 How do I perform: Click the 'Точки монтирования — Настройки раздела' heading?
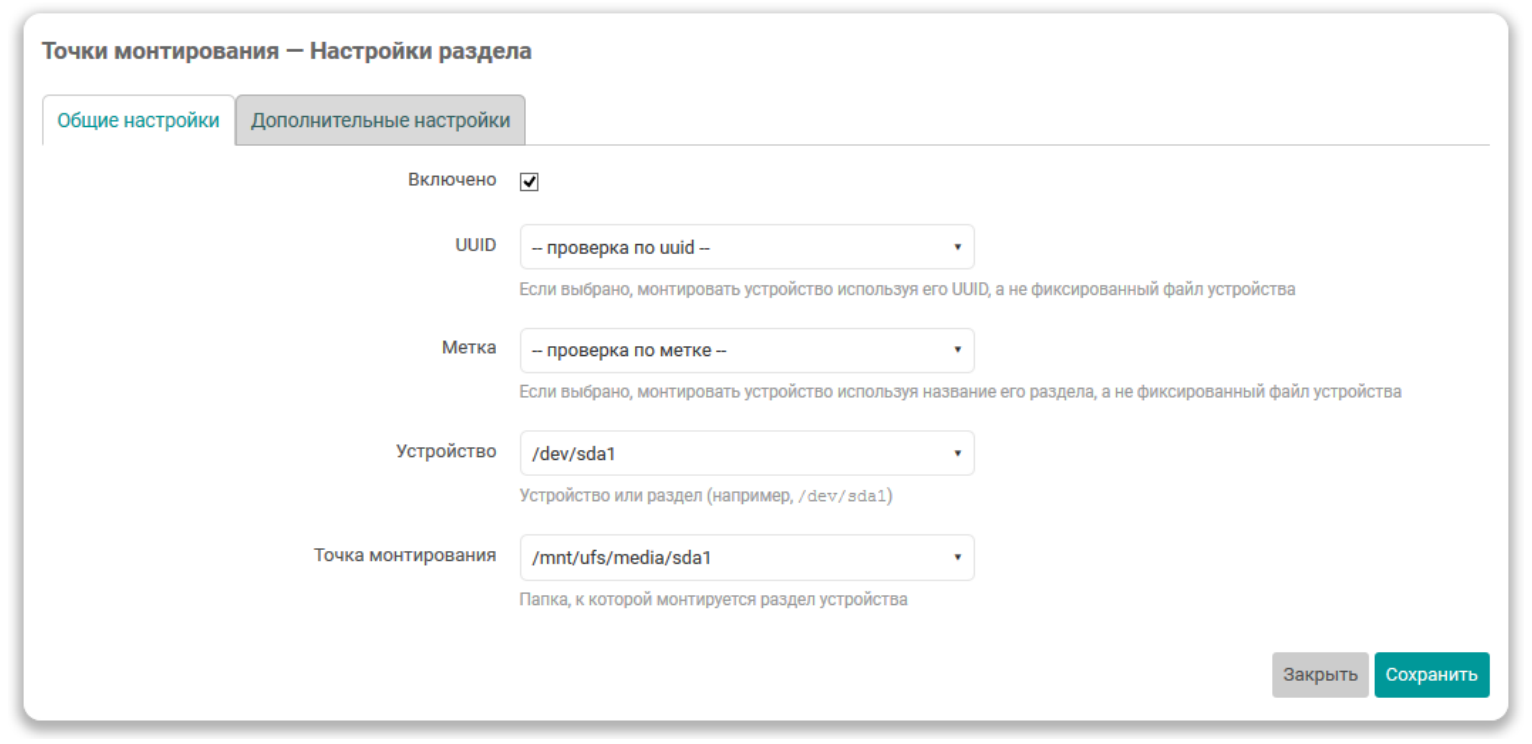[x=286, y=51]
